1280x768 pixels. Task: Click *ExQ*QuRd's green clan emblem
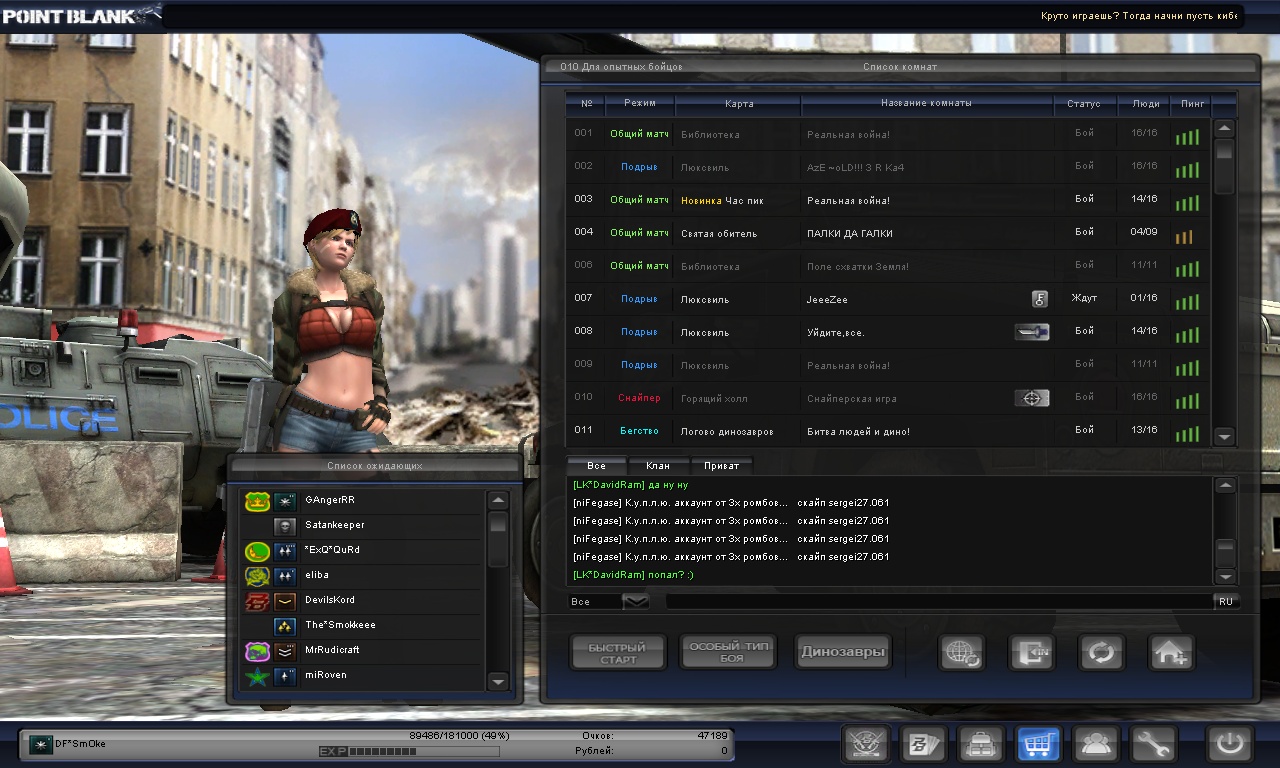click(257, 550)
